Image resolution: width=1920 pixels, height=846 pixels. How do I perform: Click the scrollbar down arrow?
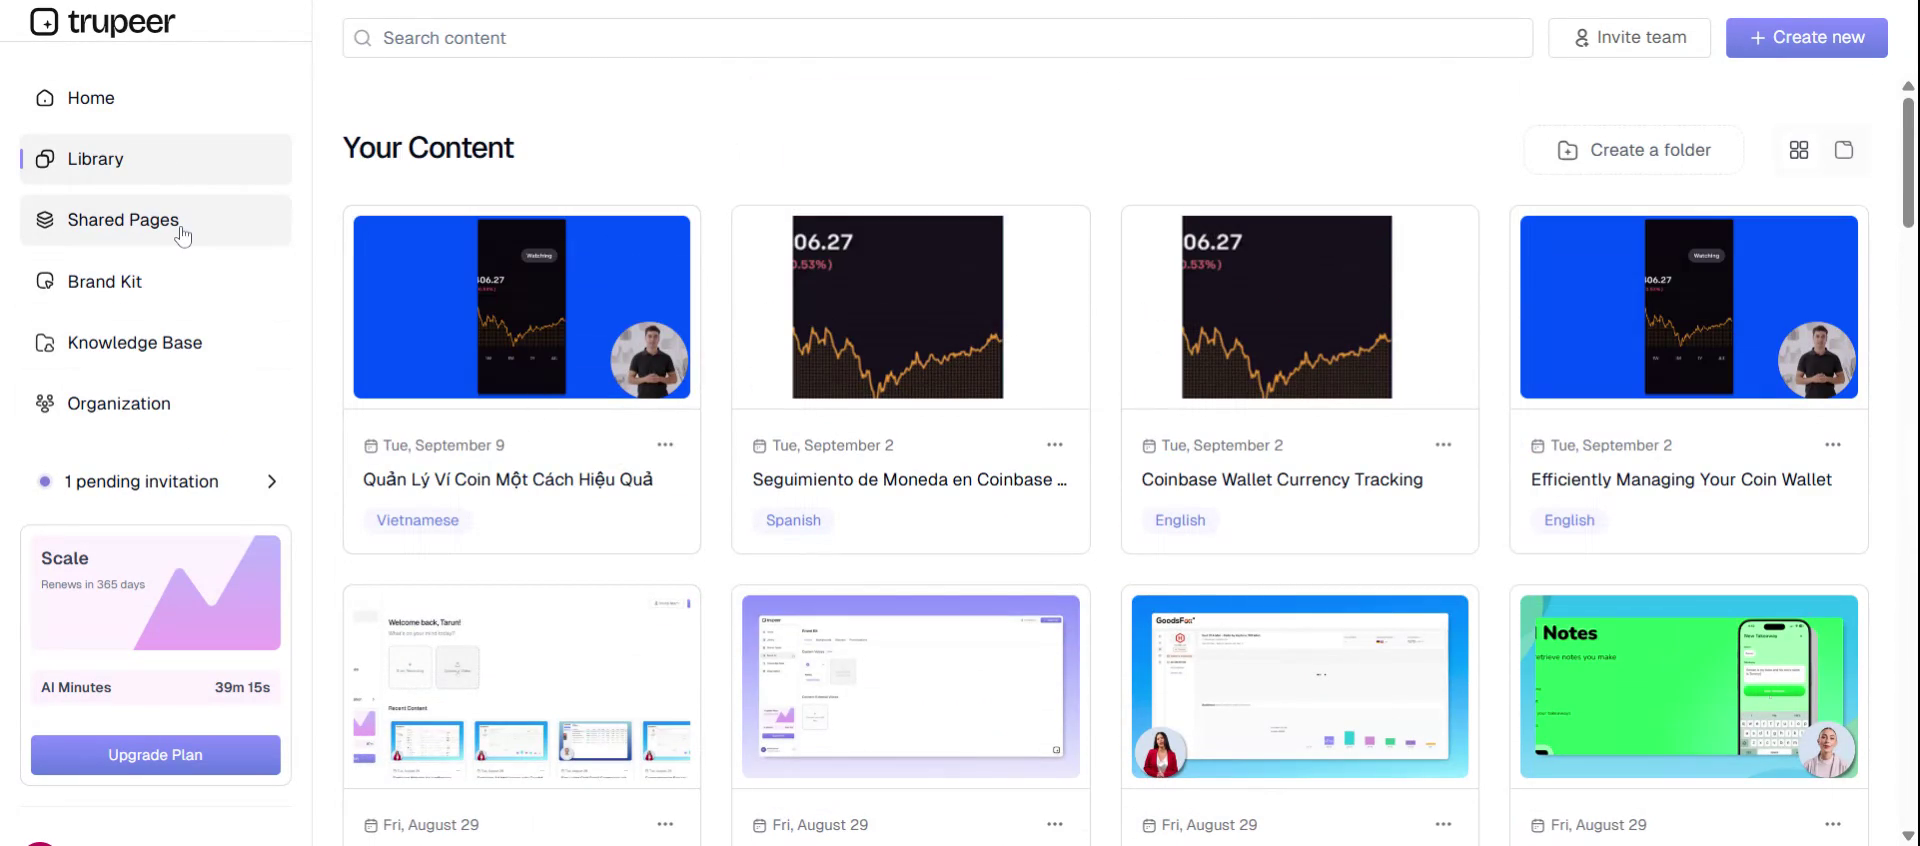(1908, 836)
